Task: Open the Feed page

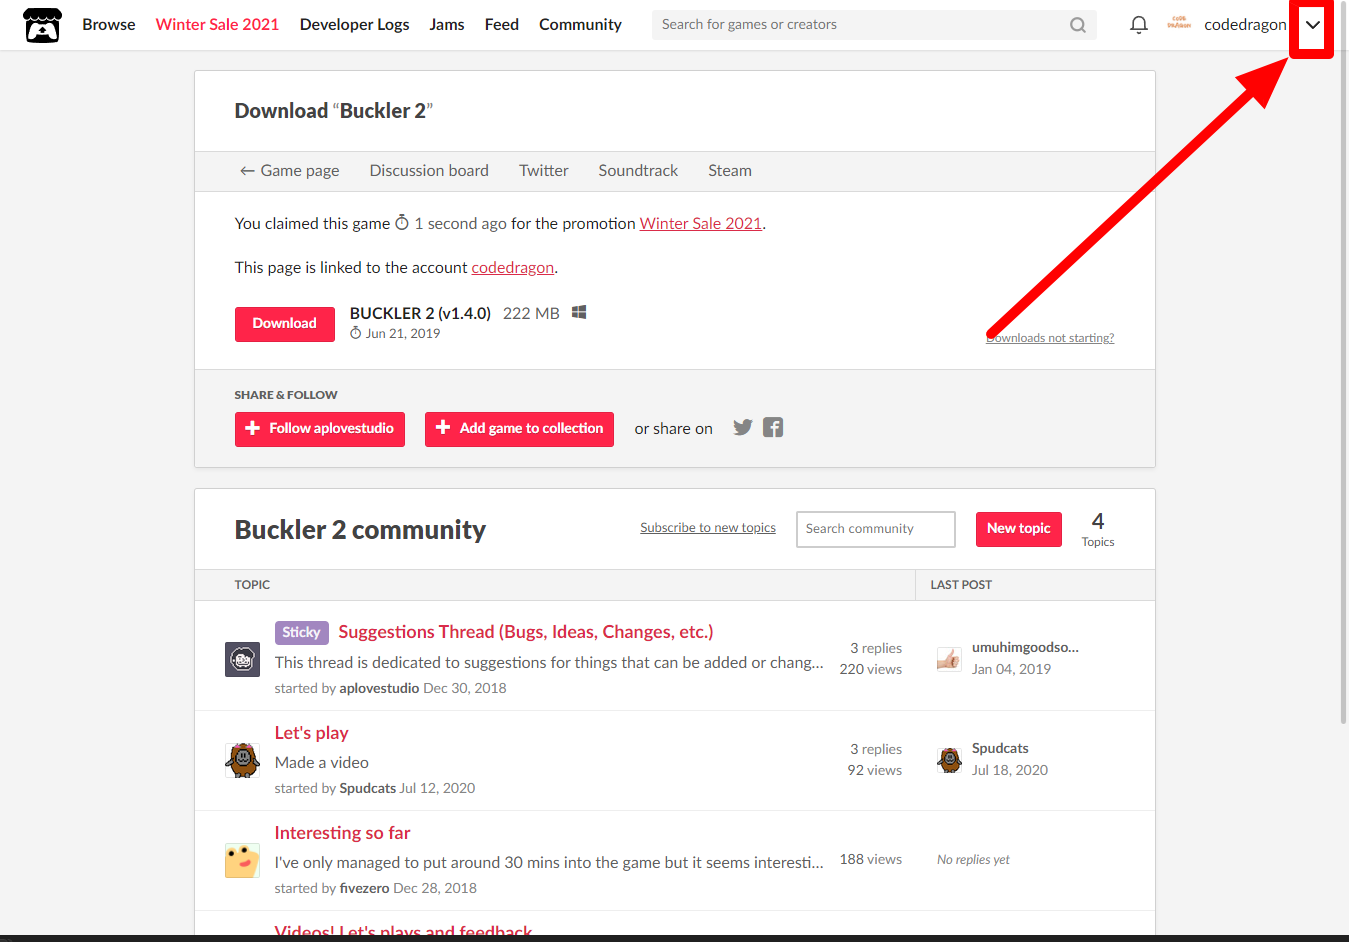Action: pos(501,25)
